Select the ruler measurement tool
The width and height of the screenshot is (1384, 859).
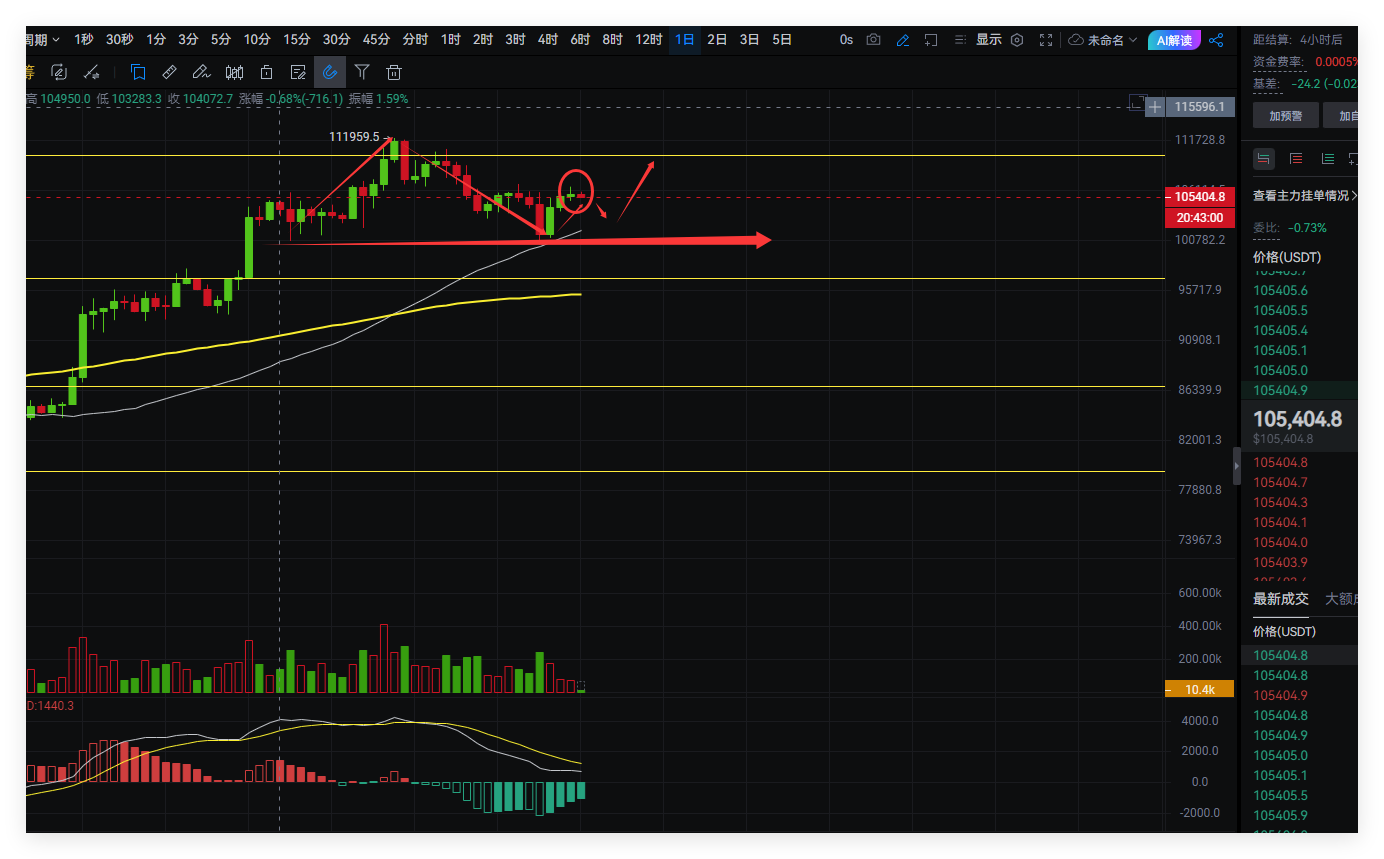pyautogui.click(x=169, y=72)
